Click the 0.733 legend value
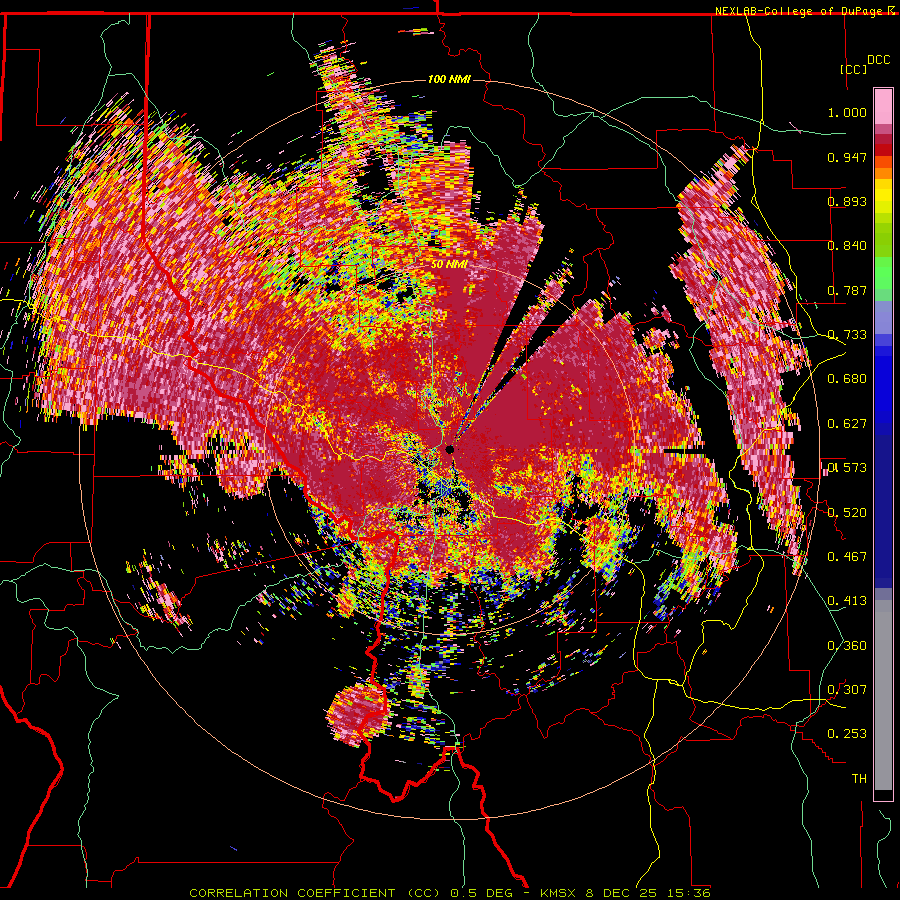Screen dimensions: 900x900 tap(847, 335)
